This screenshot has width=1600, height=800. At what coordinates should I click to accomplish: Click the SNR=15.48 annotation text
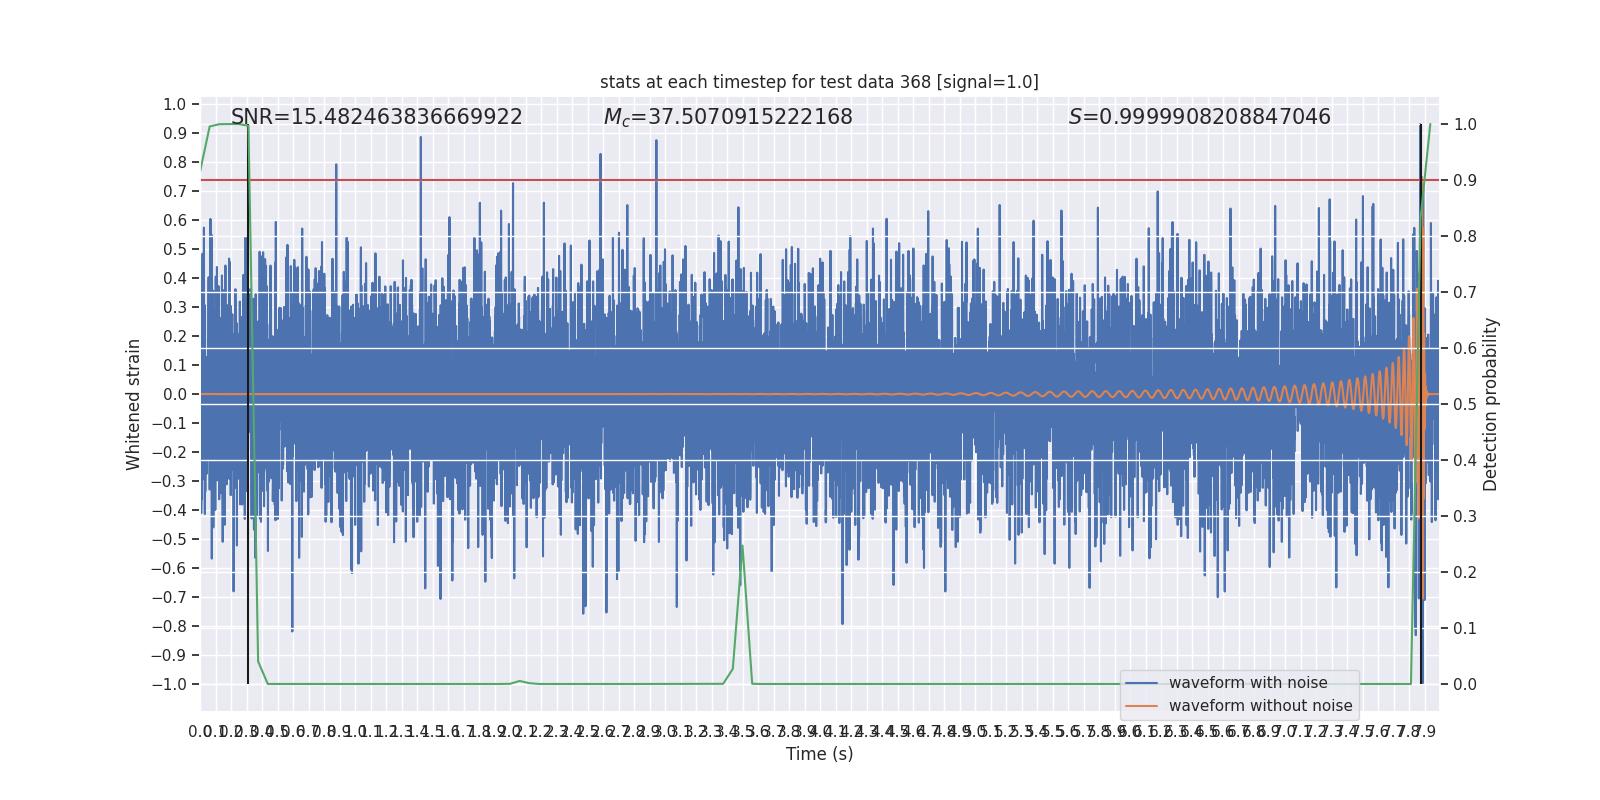376,117
